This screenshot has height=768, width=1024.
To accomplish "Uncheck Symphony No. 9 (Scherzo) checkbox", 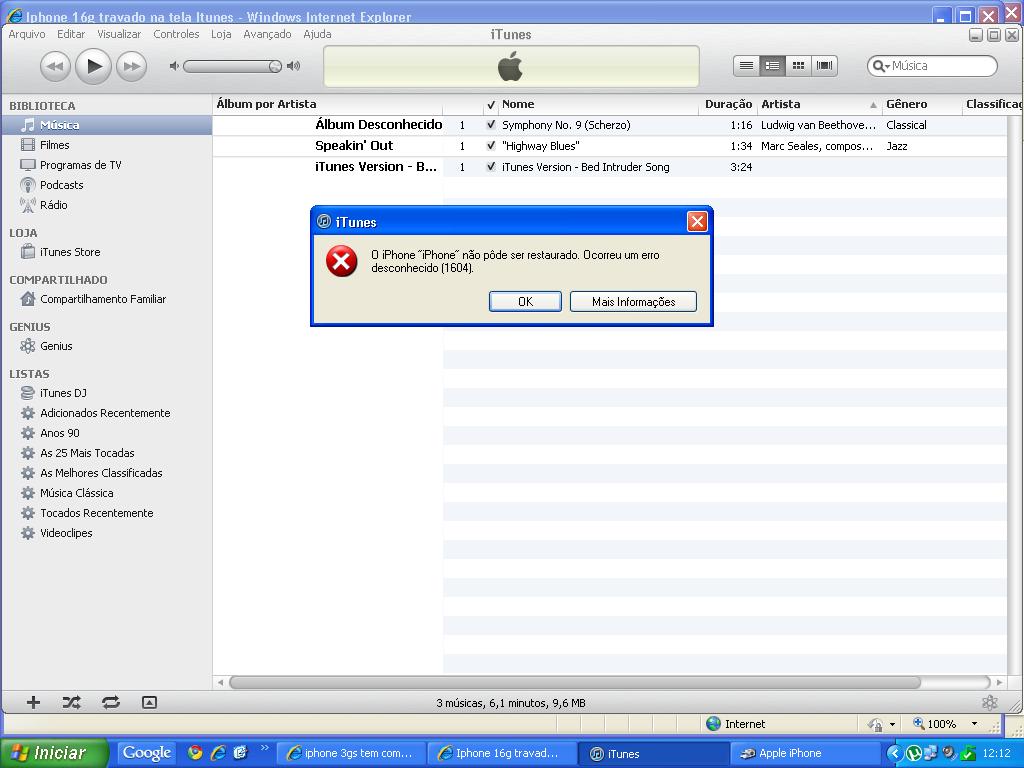I will tap(491, 125).
